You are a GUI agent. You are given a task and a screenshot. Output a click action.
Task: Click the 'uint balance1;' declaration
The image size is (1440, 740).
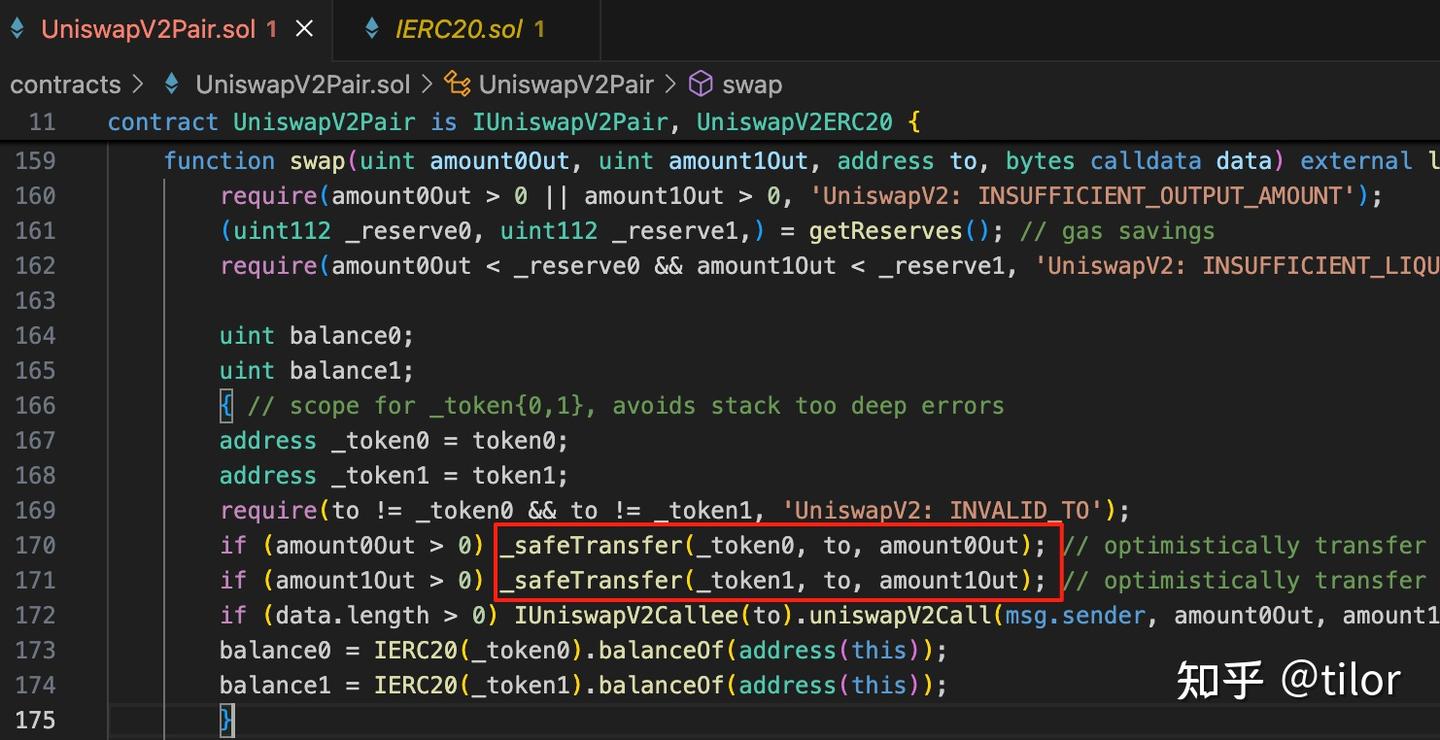coord(317,371)
